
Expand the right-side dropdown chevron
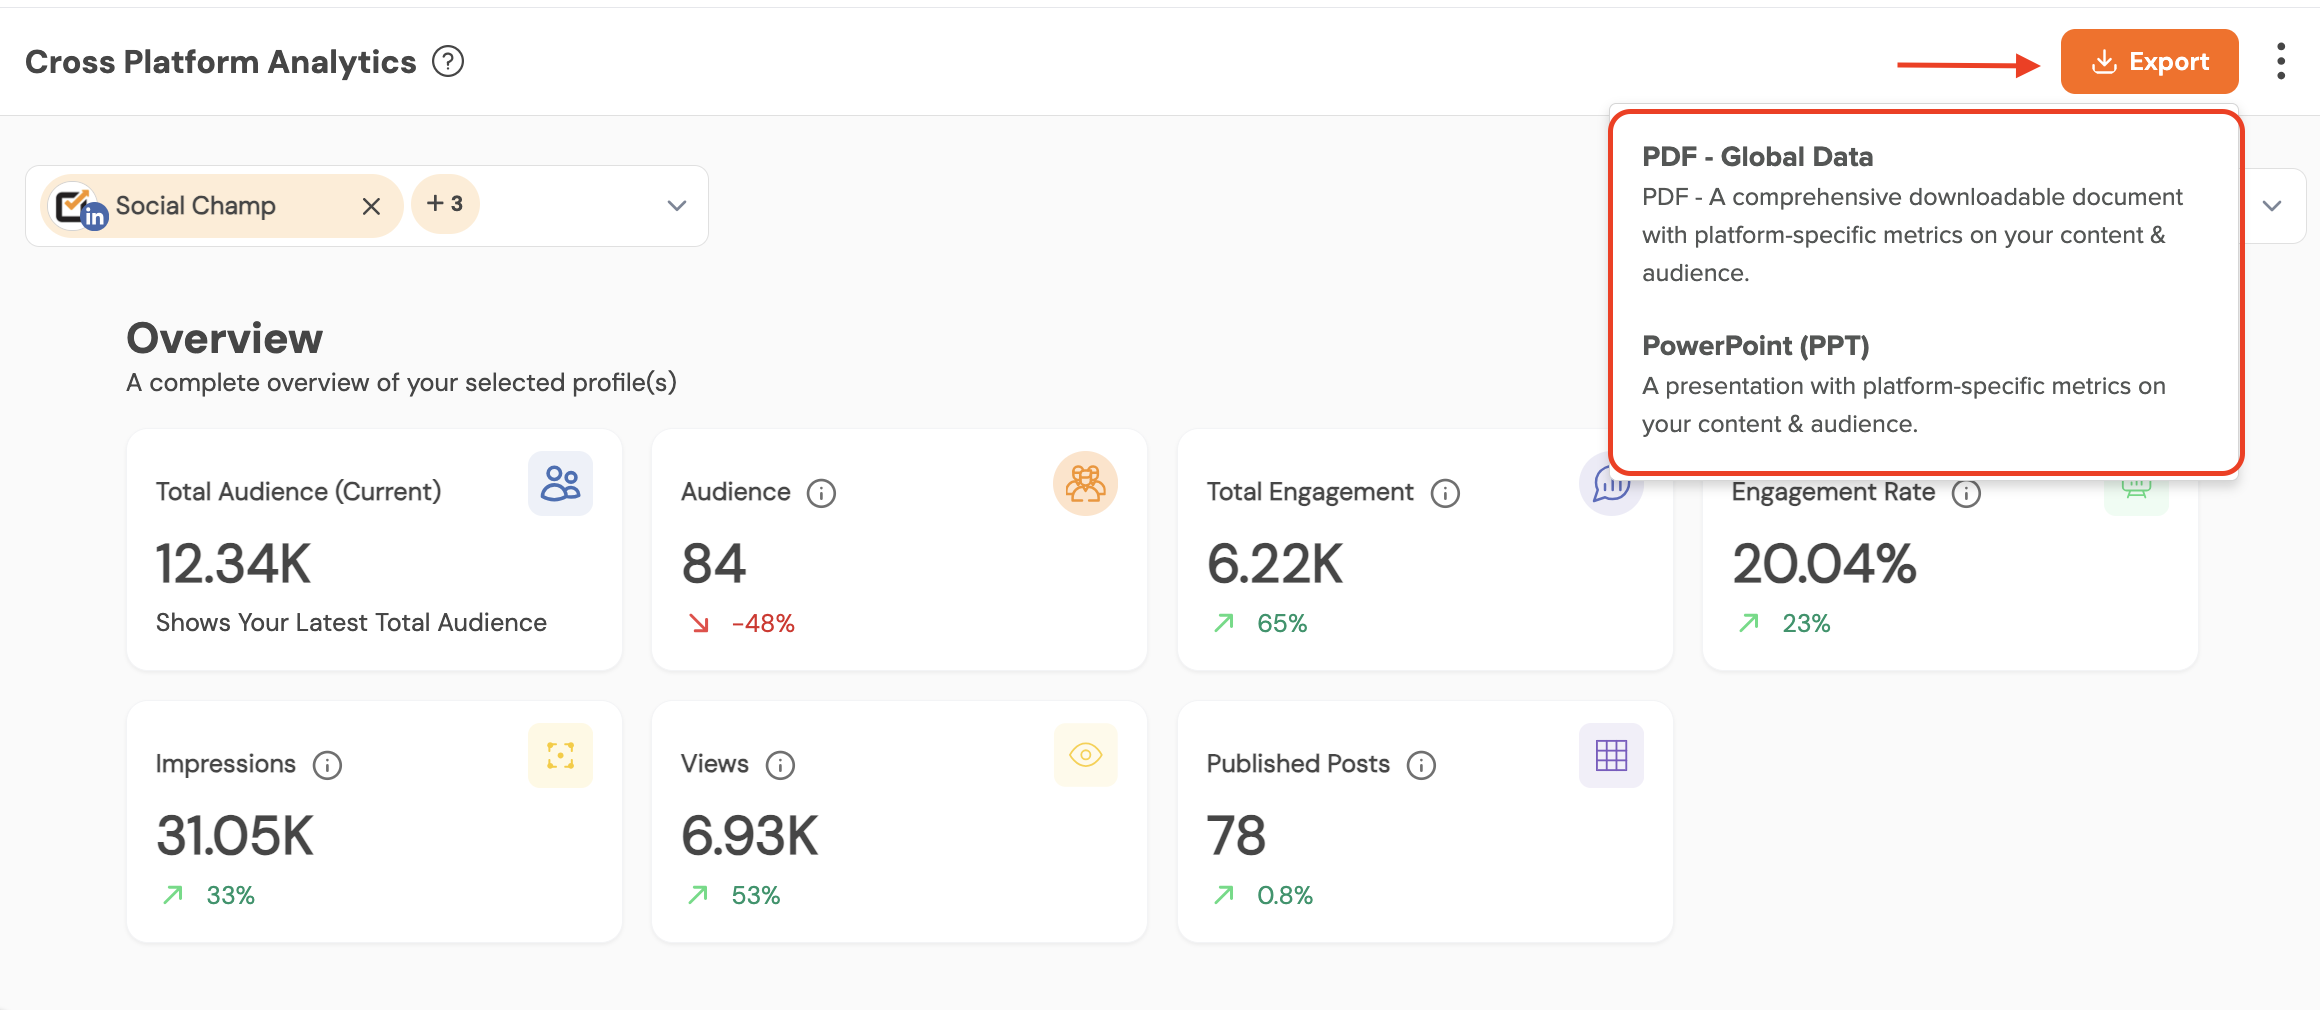[2272, 206]
